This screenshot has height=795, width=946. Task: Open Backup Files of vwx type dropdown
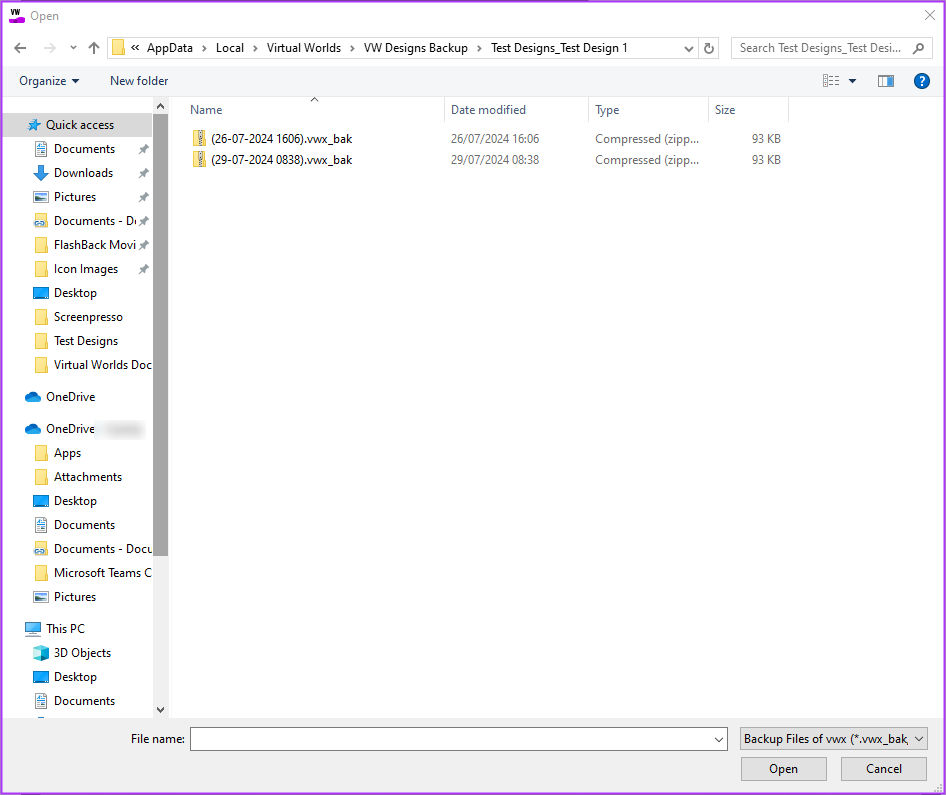(x=833, y=739)
